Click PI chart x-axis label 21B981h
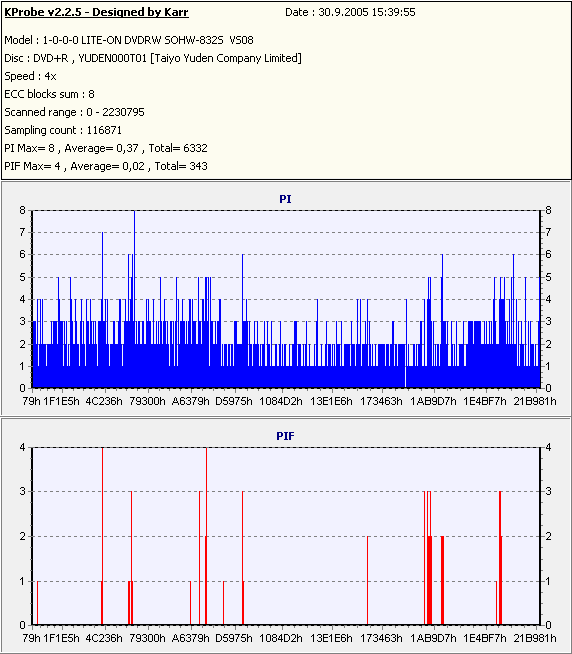572x654 pixels. pyautogui.click(x=535, y=401)
